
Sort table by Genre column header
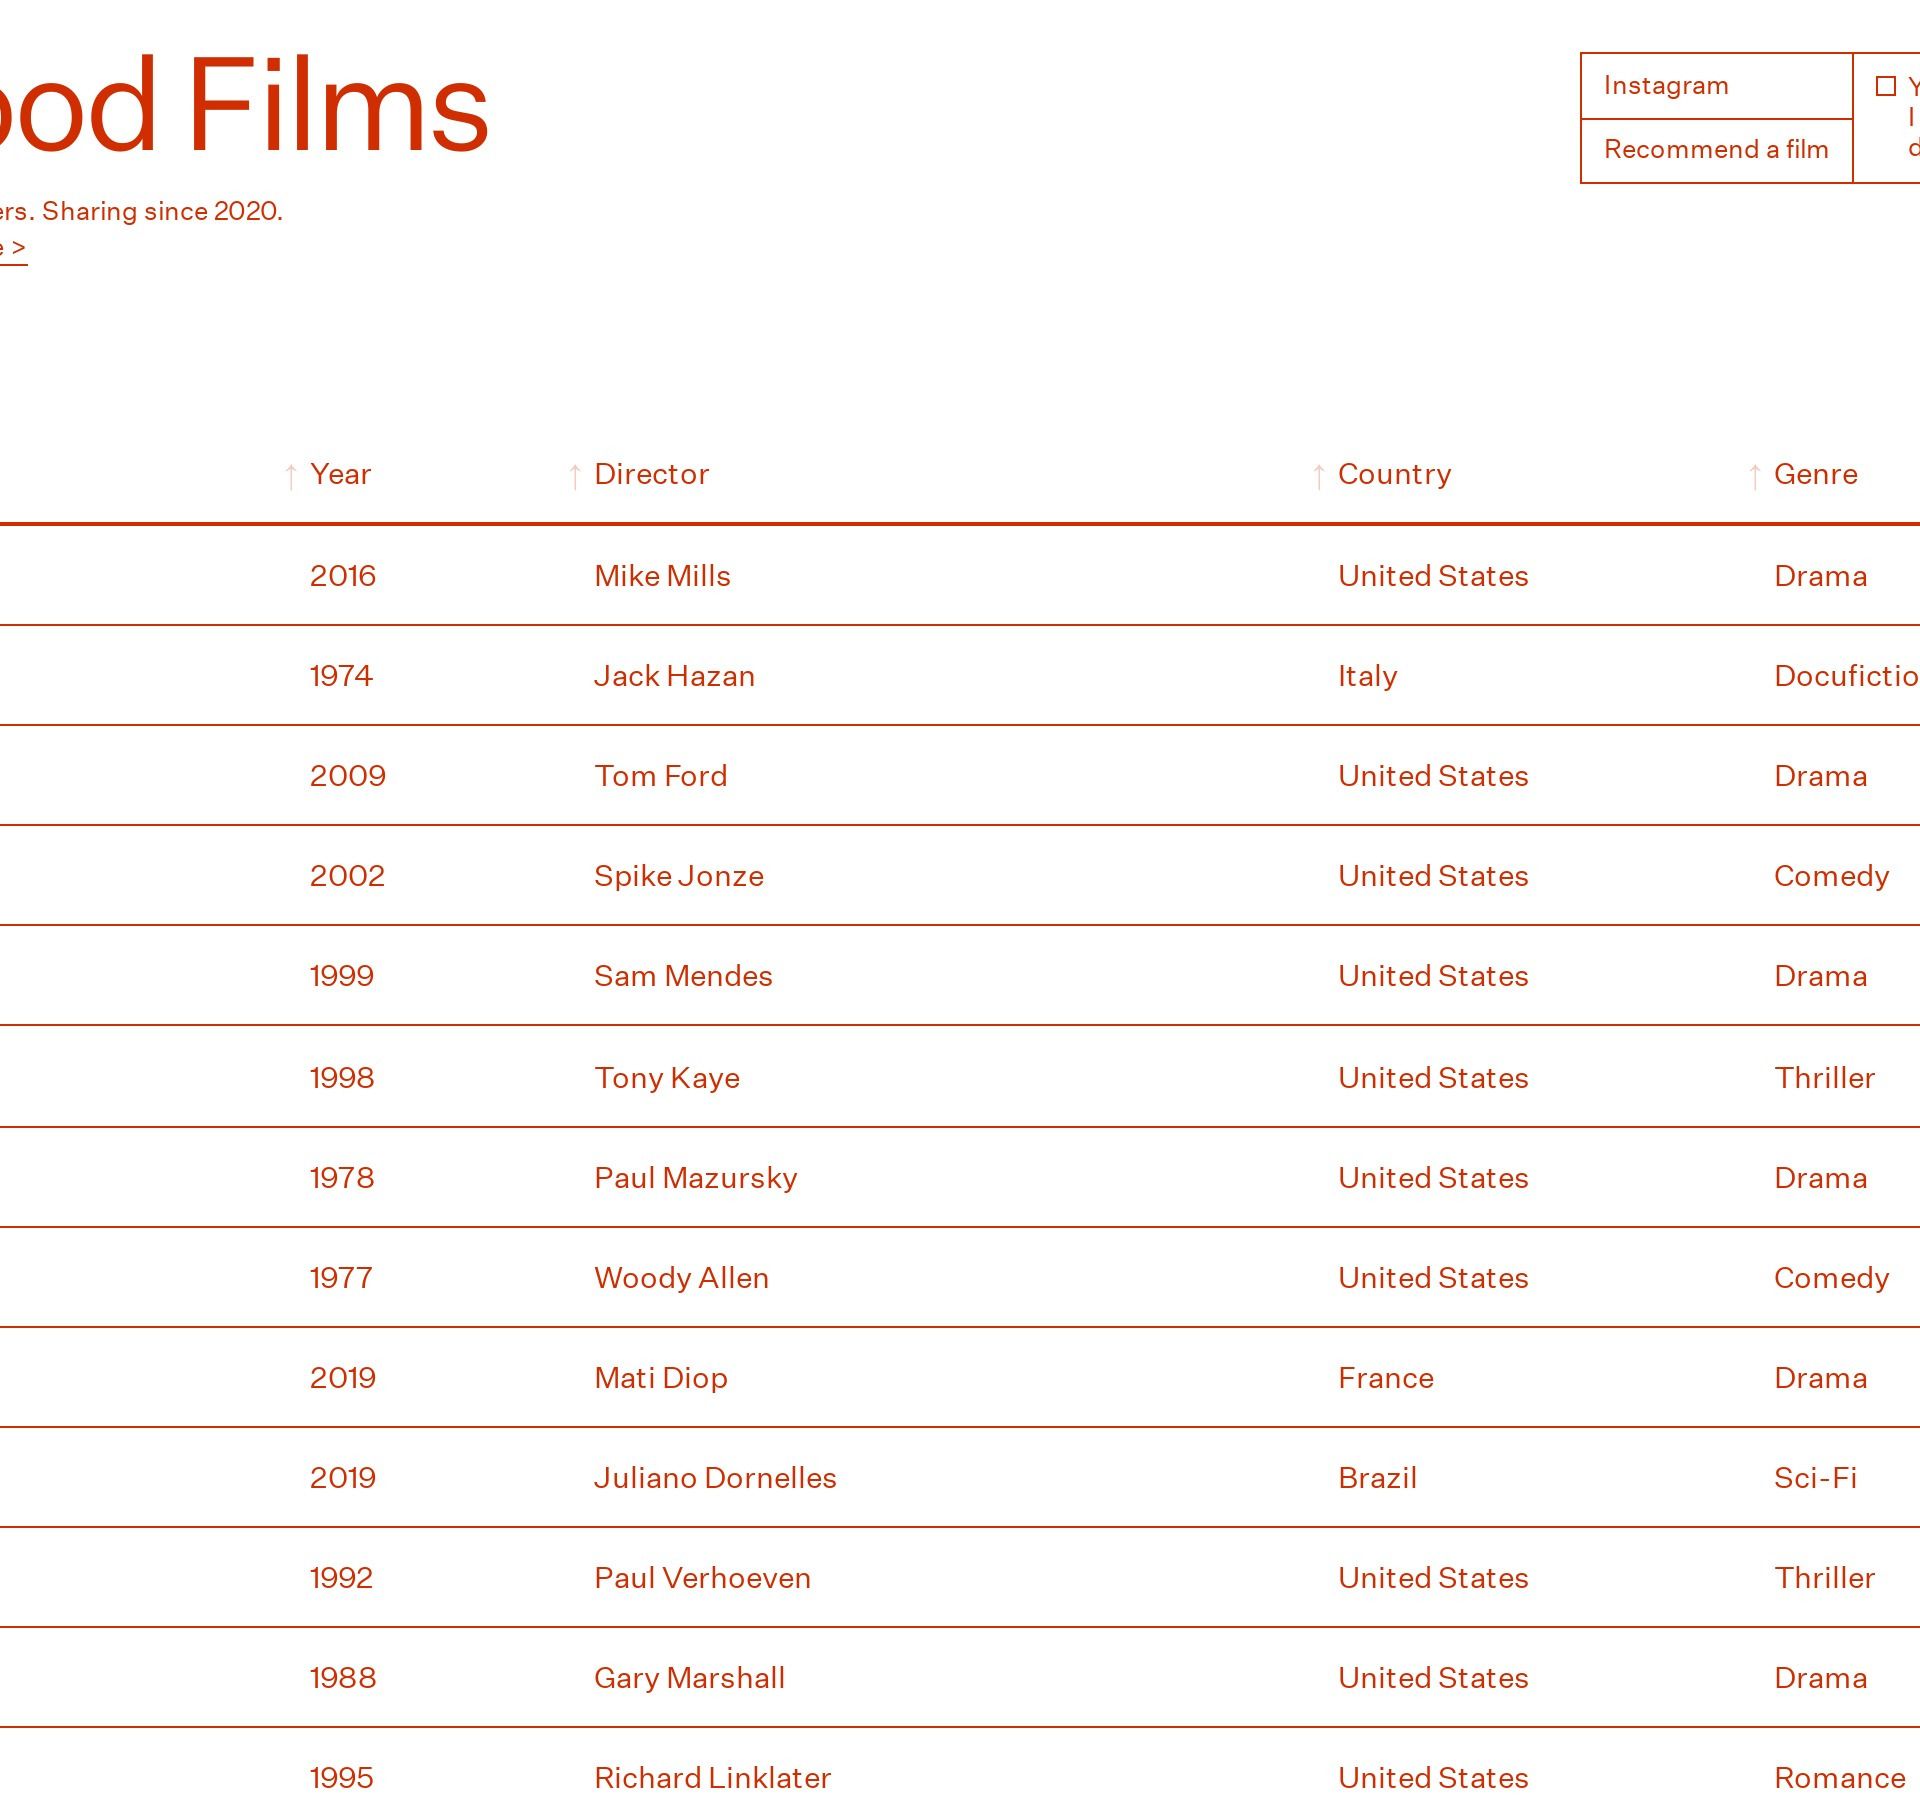tap(1815, 474)
